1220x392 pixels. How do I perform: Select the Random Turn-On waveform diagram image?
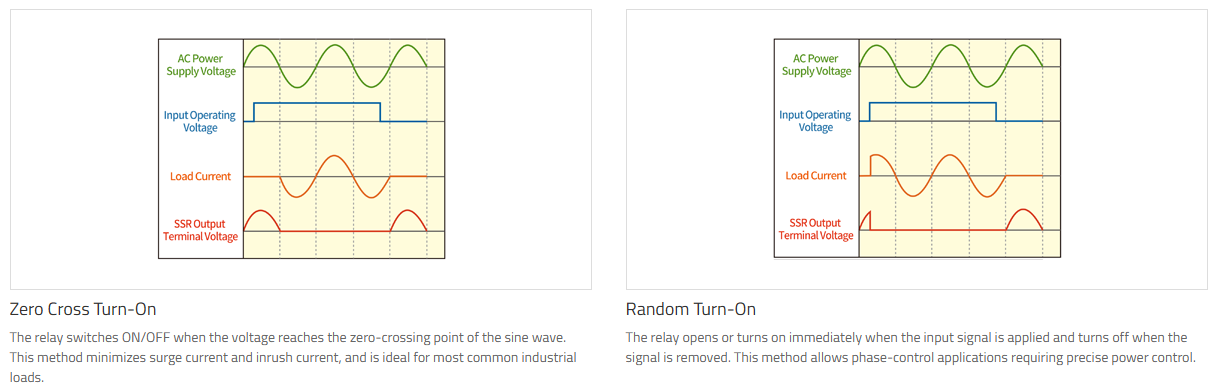tap(916, 149)
